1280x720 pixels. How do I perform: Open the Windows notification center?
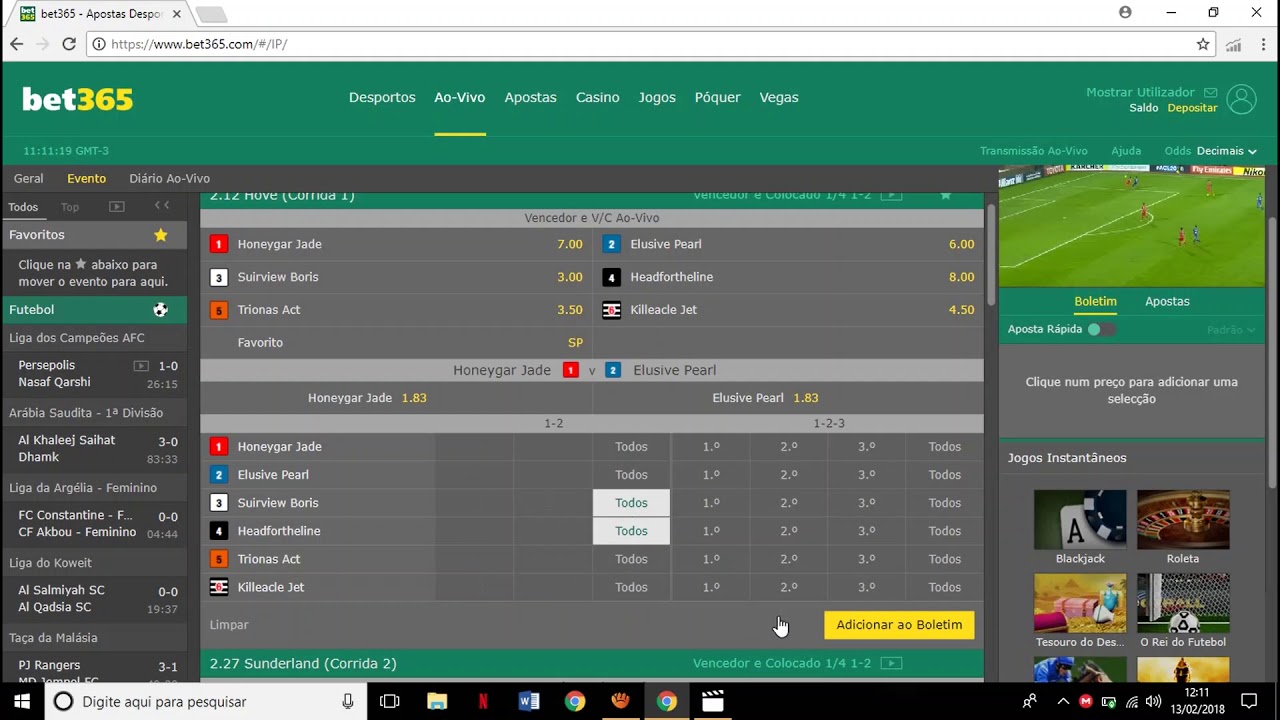pos(1249,702)
